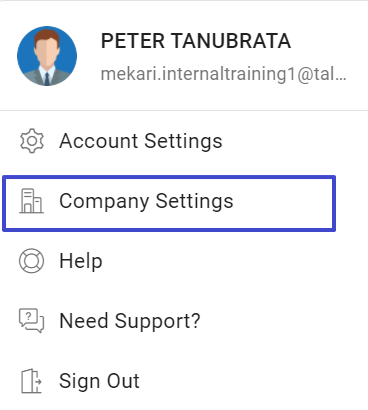368x410 pixels.
Task: Click the Company Settings building icon
Action: coord(31,201)
